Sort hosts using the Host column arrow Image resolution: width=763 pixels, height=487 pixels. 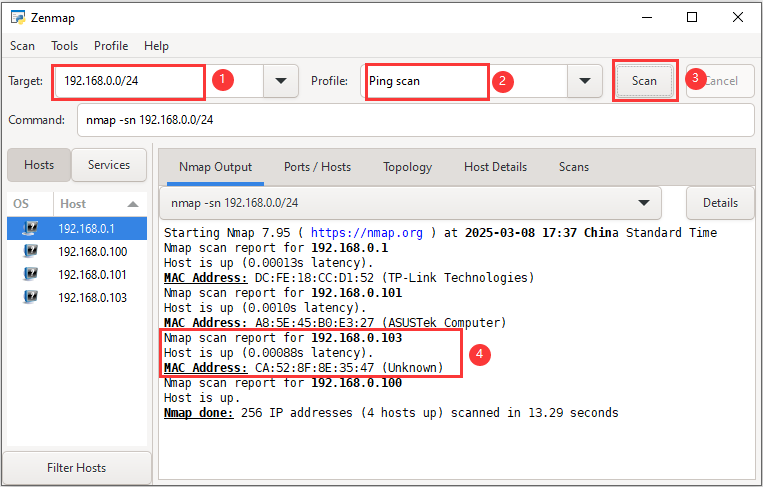(x=133, y=203)
